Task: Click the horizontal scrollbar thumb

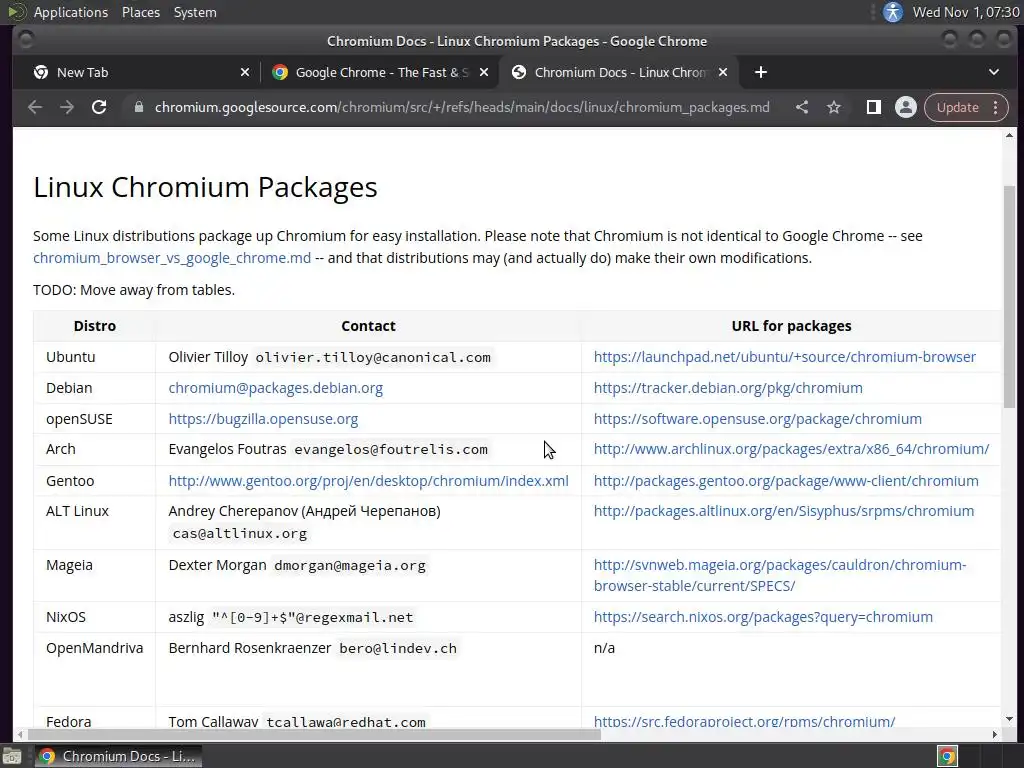Action: point(312,735)
